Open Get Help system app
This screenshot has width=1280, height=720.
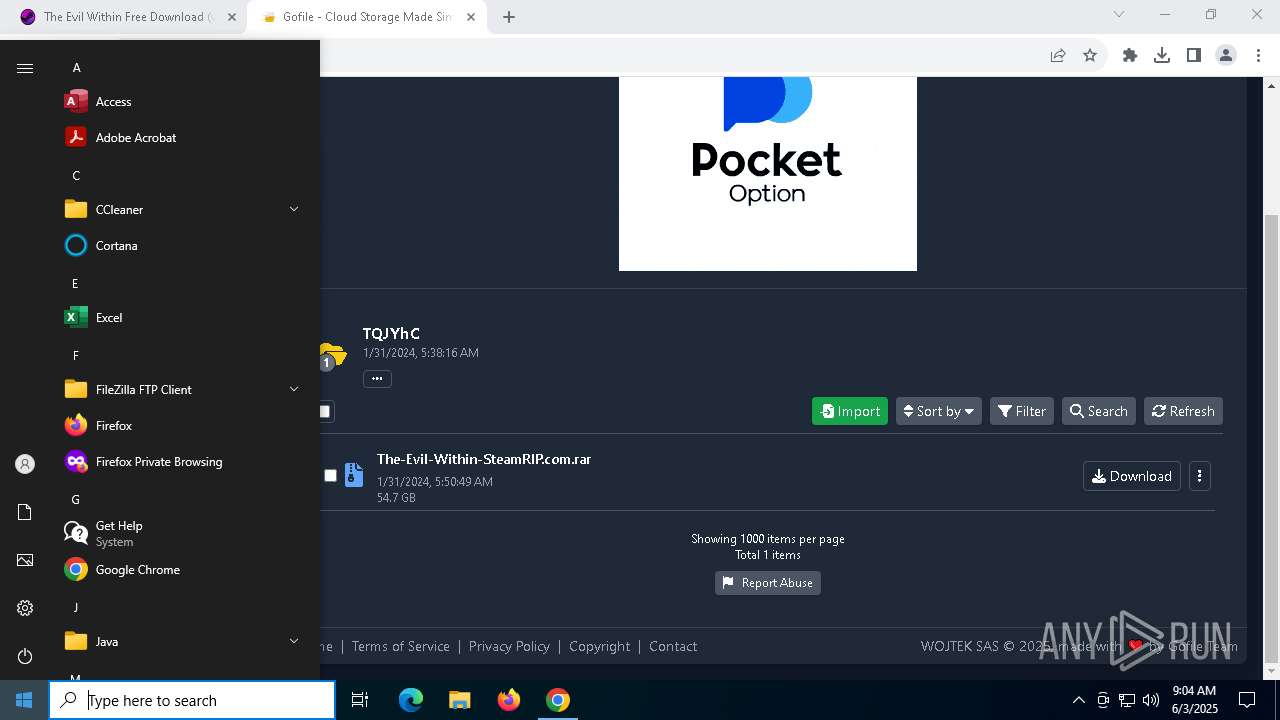click(x=180, y=534)
